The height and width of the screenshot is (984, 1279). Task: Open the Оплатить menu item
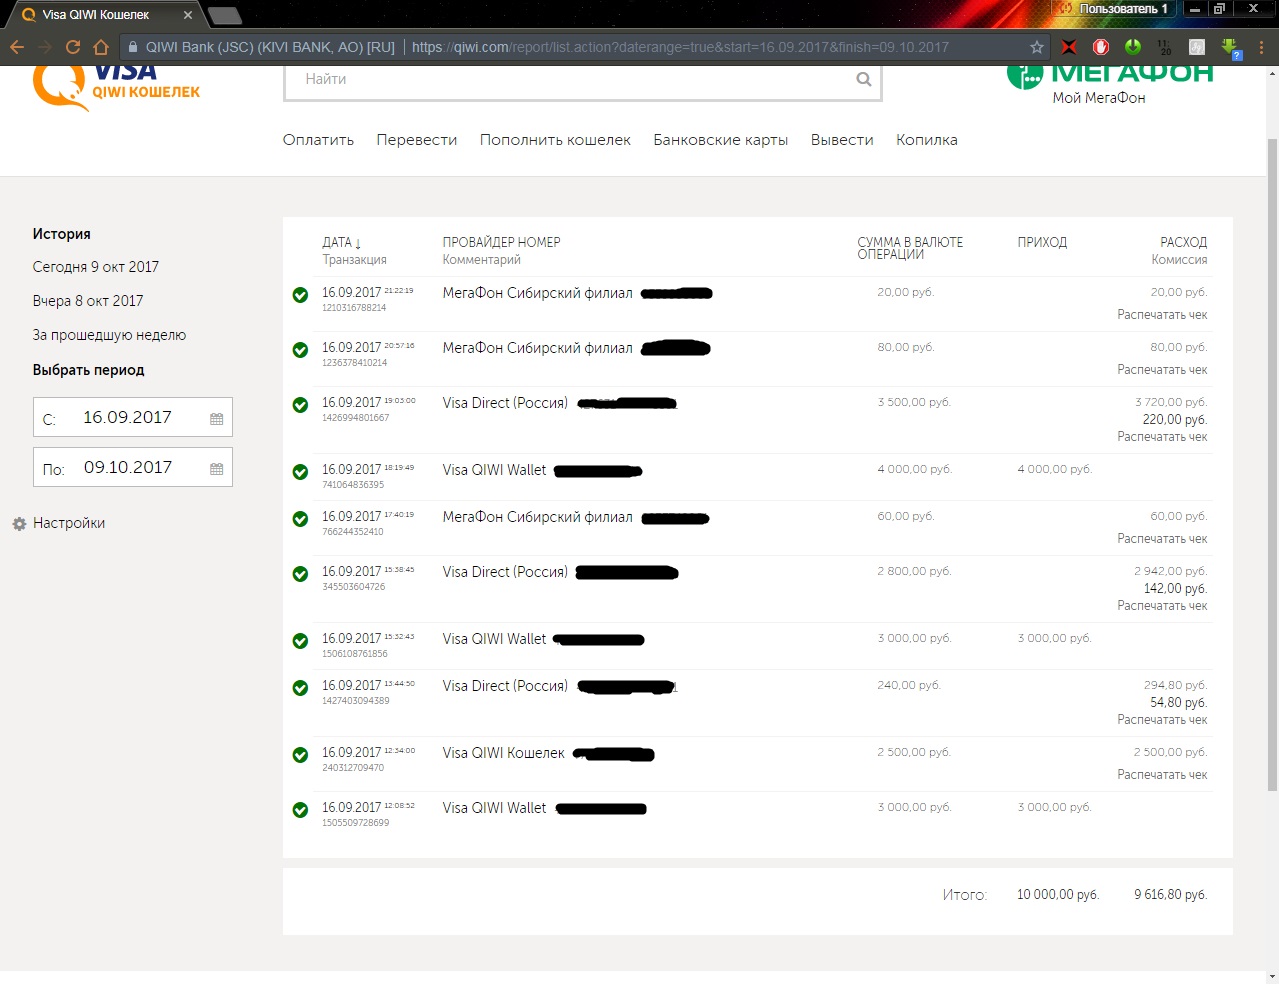click(318, 140)
